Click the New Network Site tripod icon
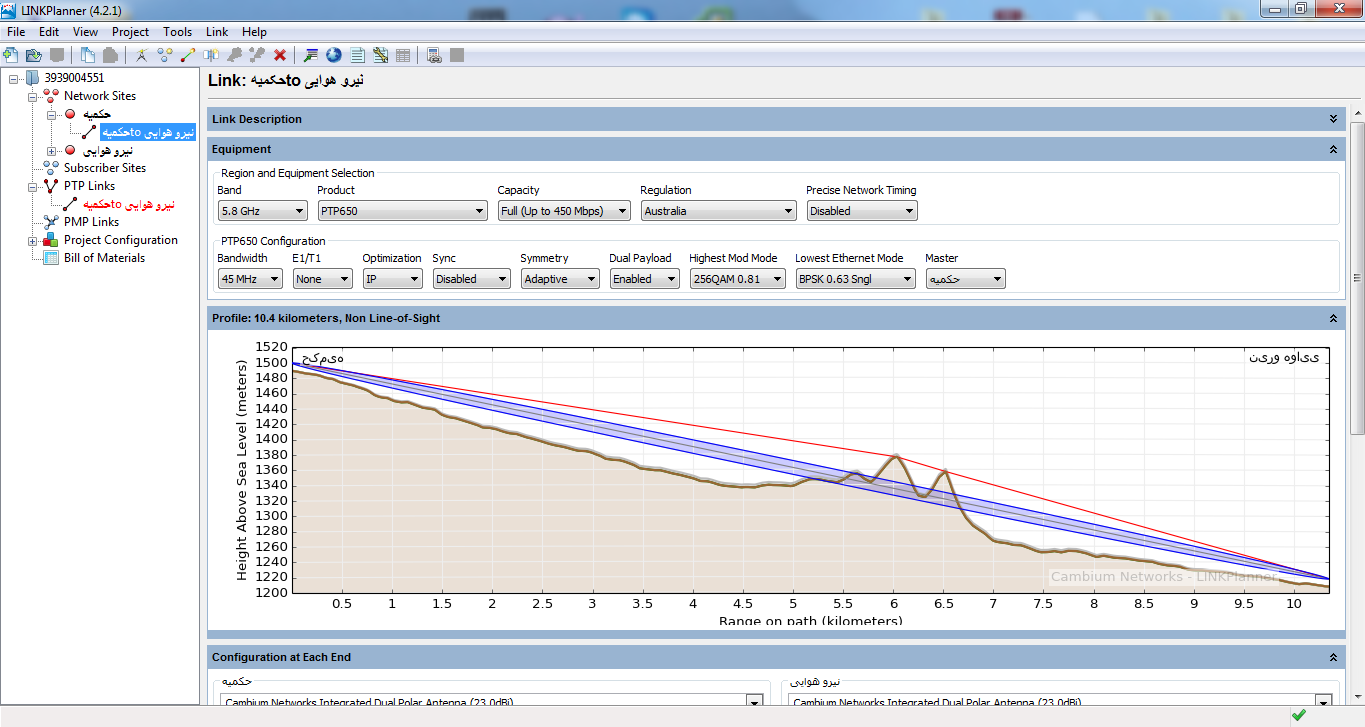This screenshot has width=1365, height=727. point(142,55)
